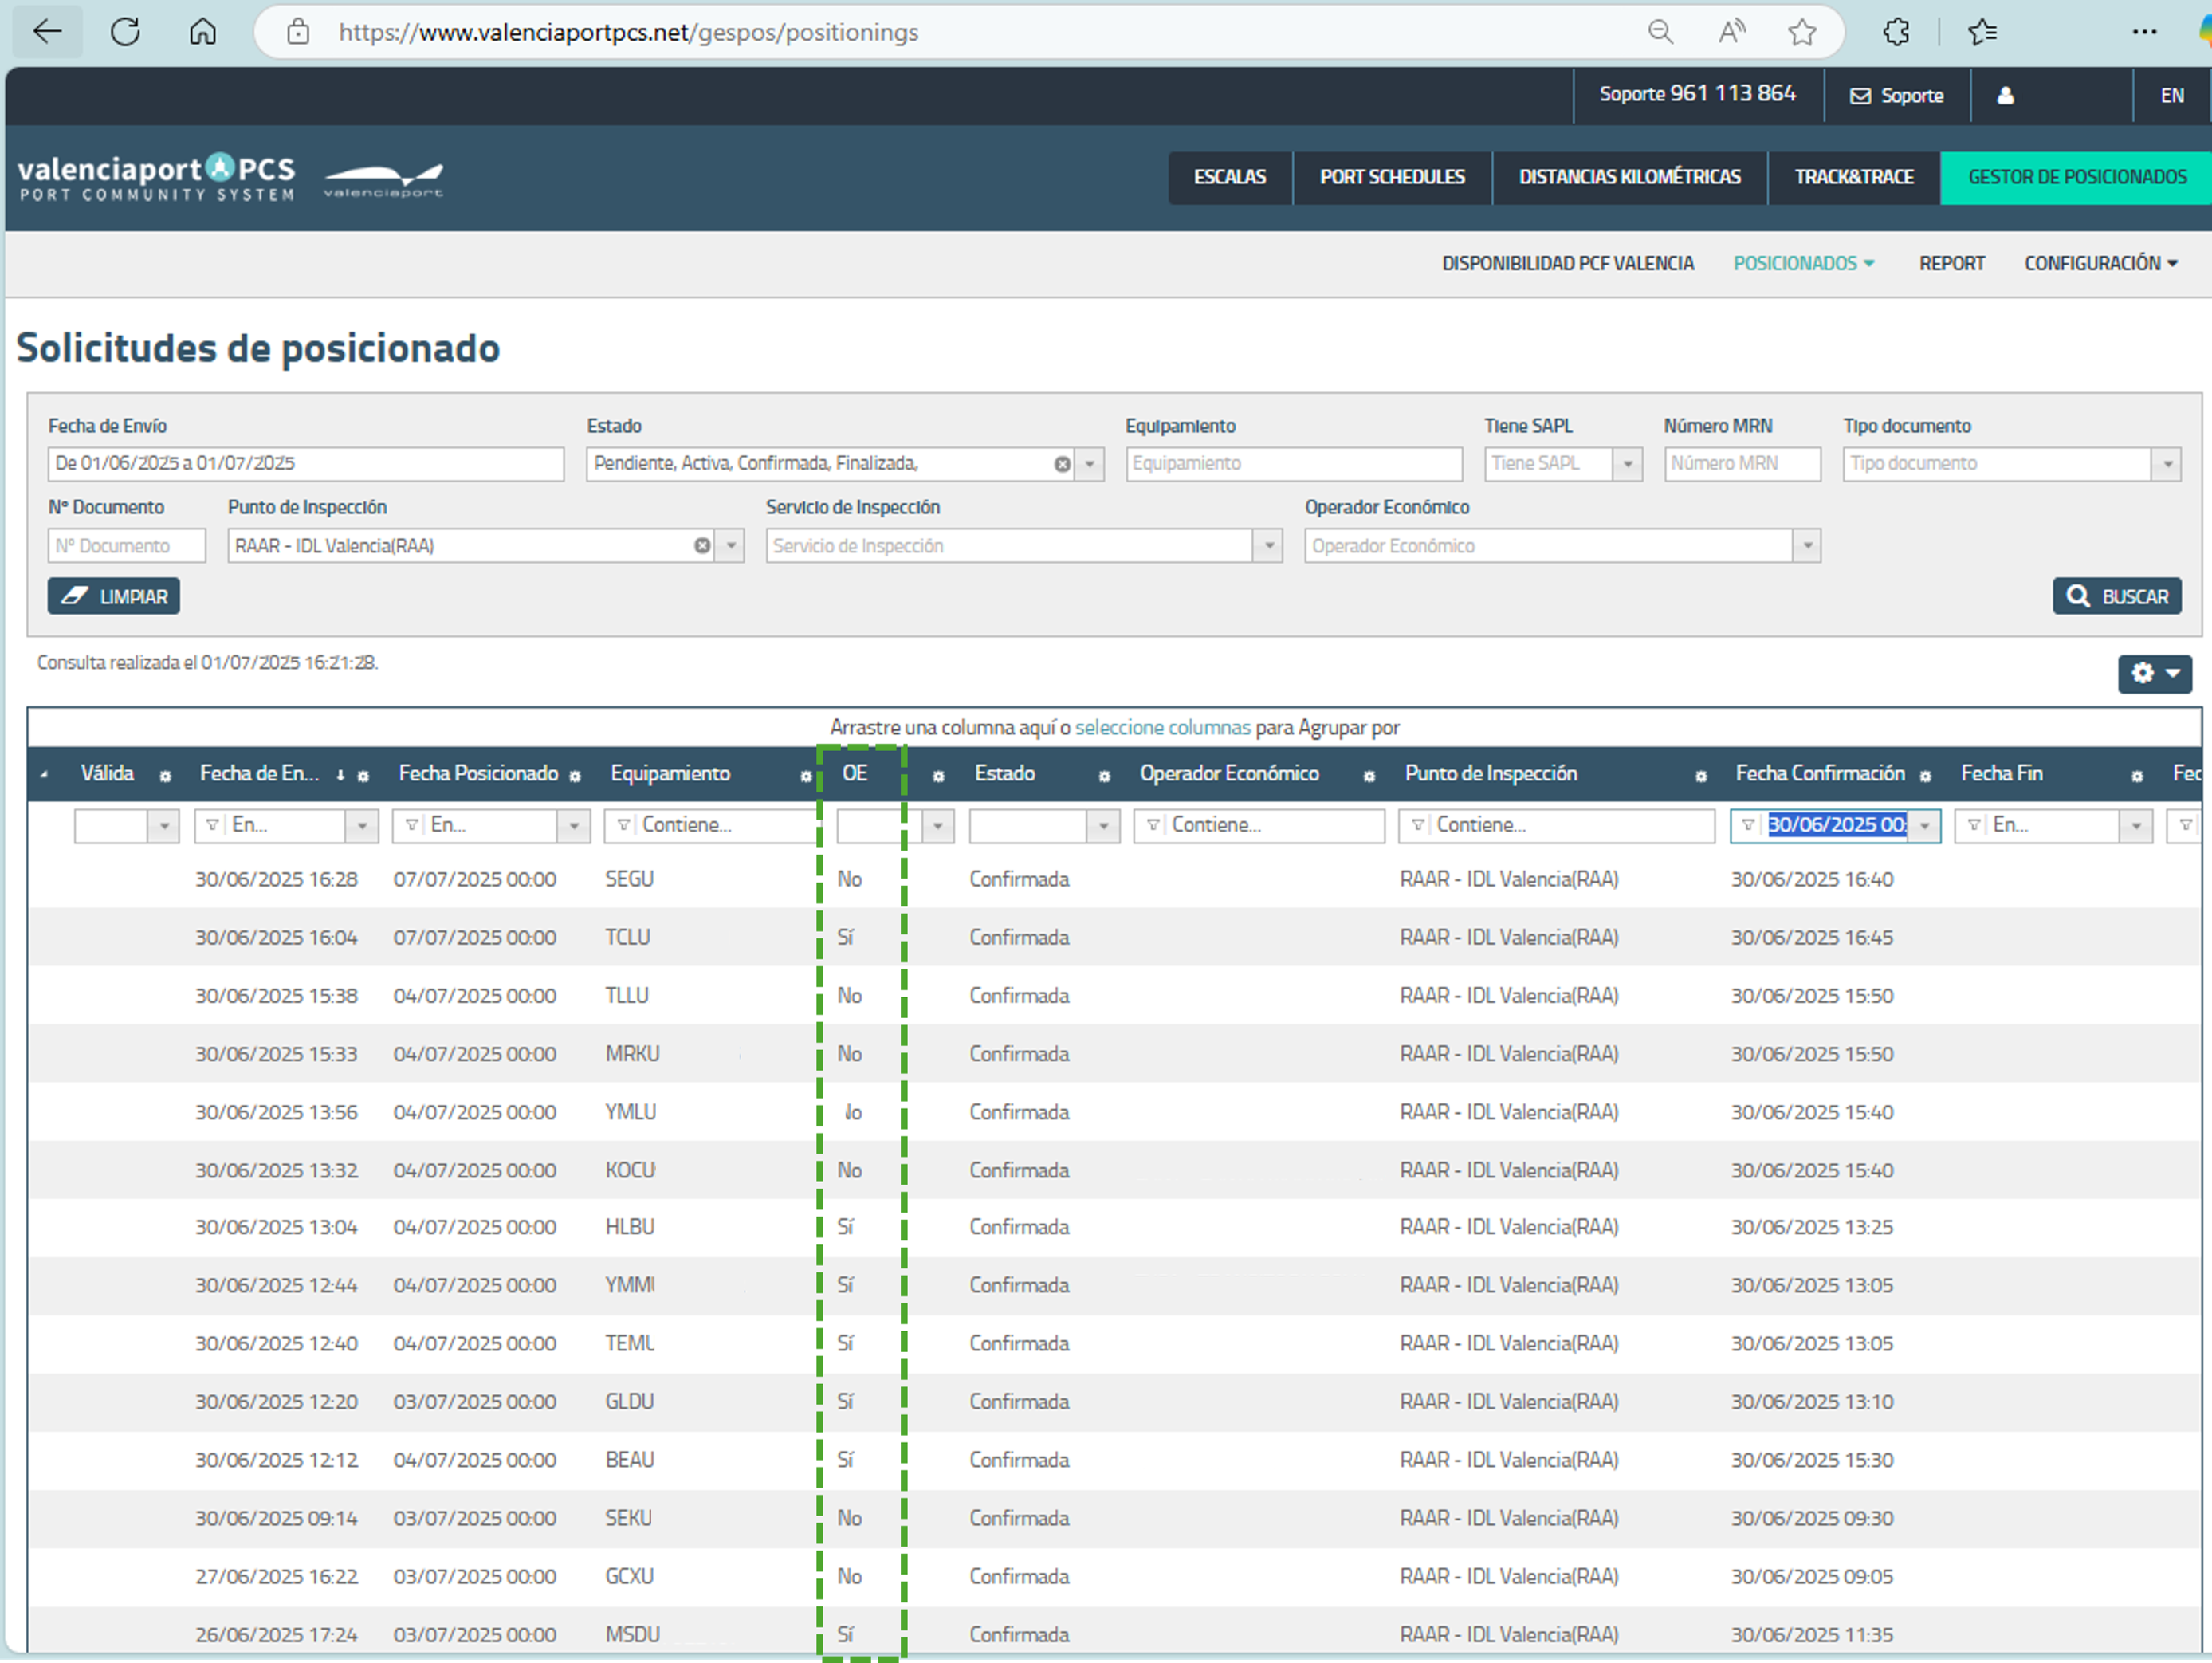This screenshot has width=2212, height=1663.
Task: Expand the Punto de Inspección dropdown arrow
Action: point(731,546)
